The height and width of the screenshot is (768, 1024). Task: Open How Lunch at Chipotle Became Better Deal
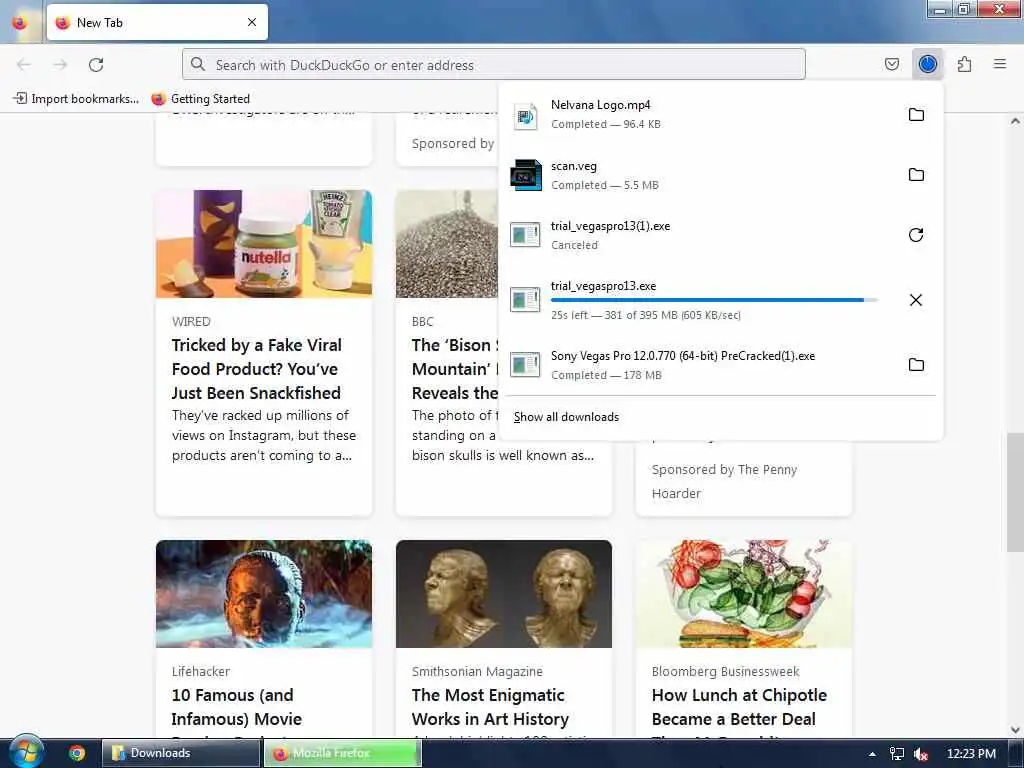(739, 707)
